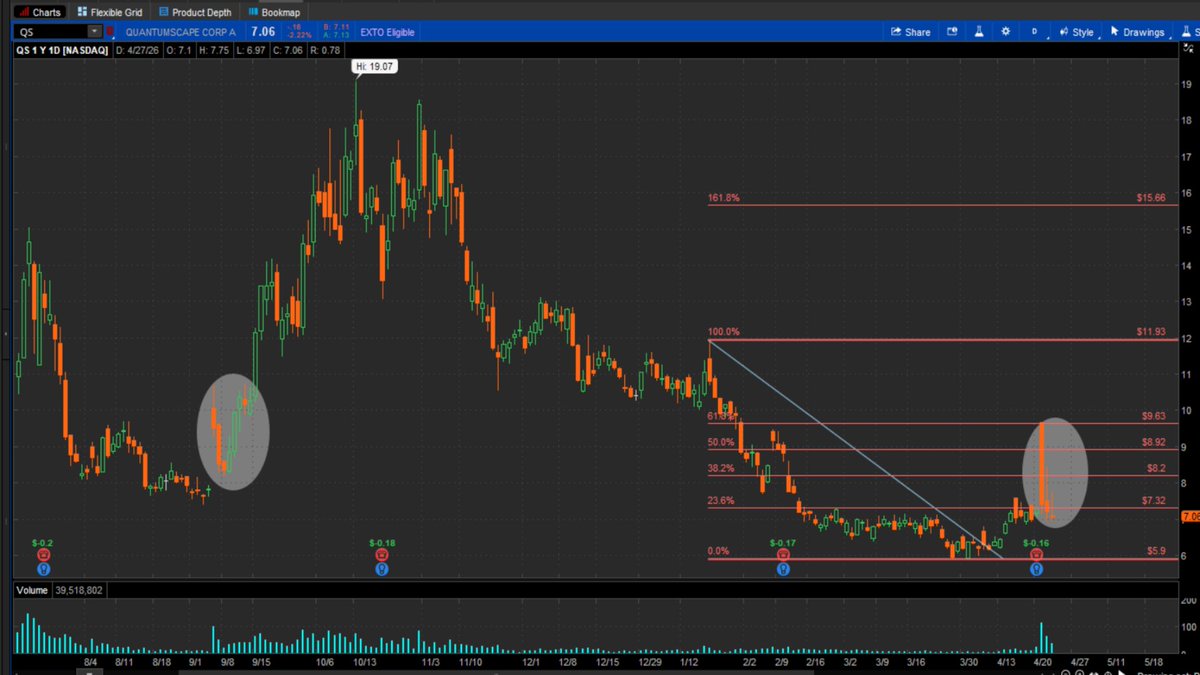Image resolution: width=1200 pixels, height=675 pixels.
Task: Open the D aggregation period dropdown
Action: coord(1034,32)
